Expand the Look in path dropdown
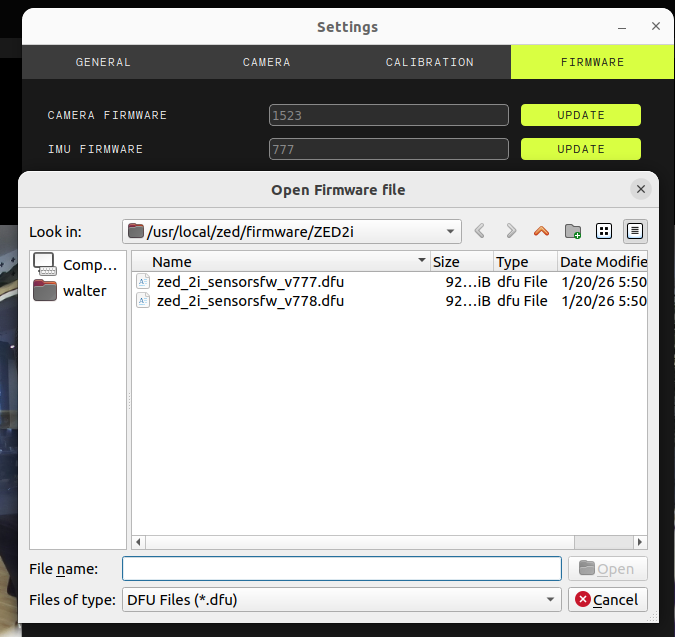The width and height of the screenshot is (675, 637). point(451,232)
